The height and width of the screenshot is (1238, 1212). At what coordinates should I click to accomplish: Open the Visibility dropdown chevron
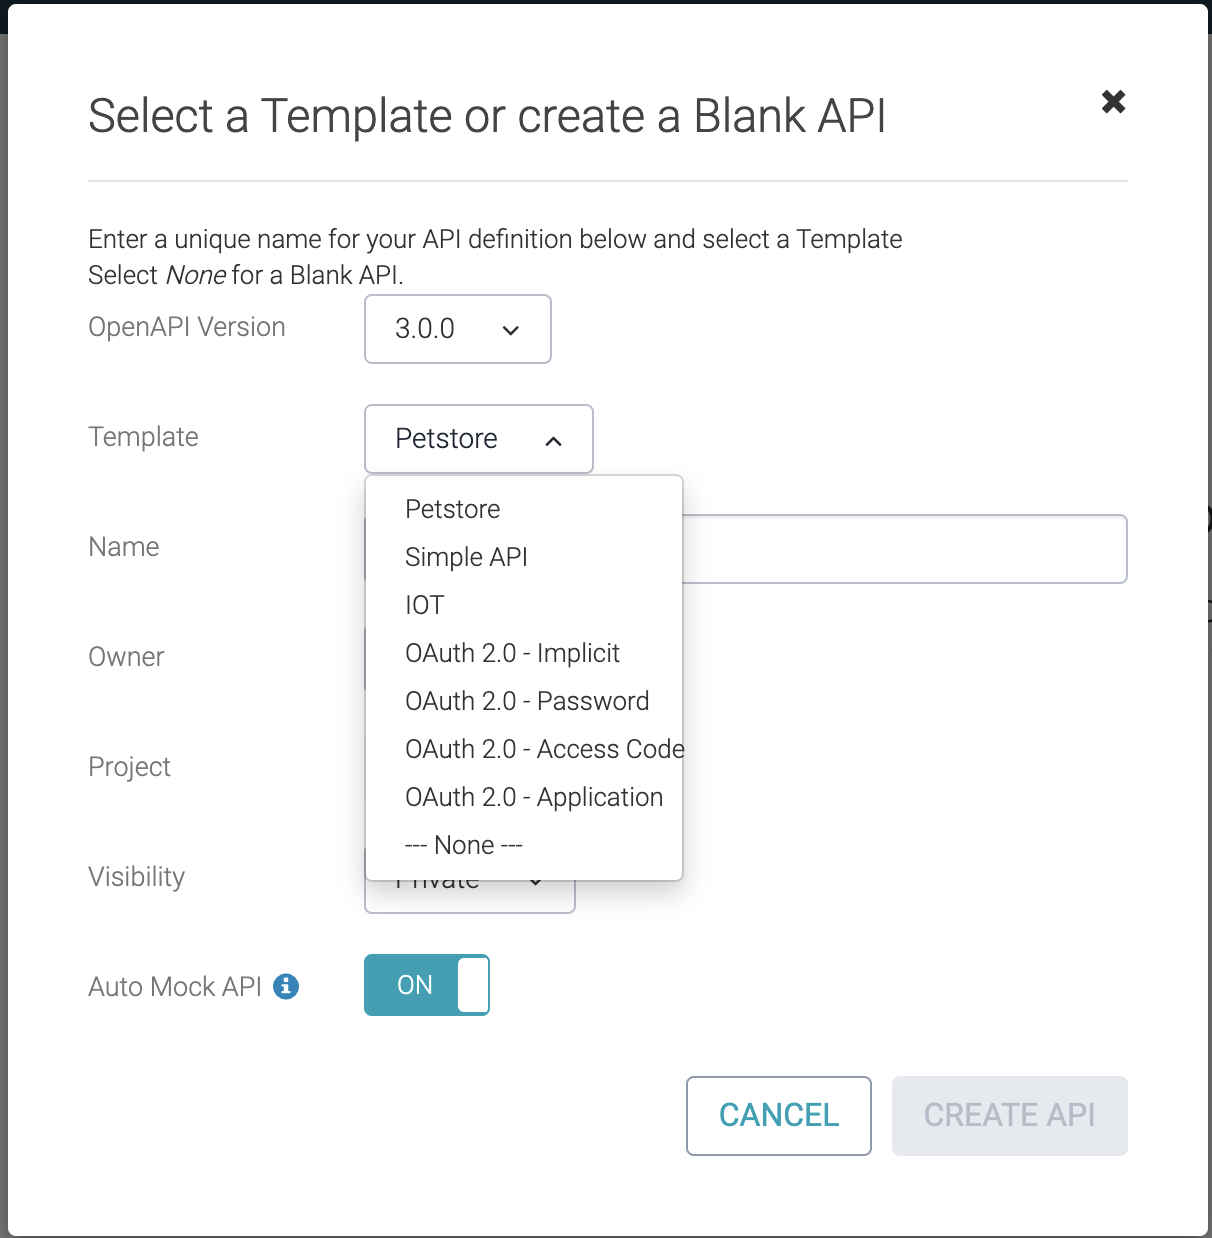[x=536, y=882]
